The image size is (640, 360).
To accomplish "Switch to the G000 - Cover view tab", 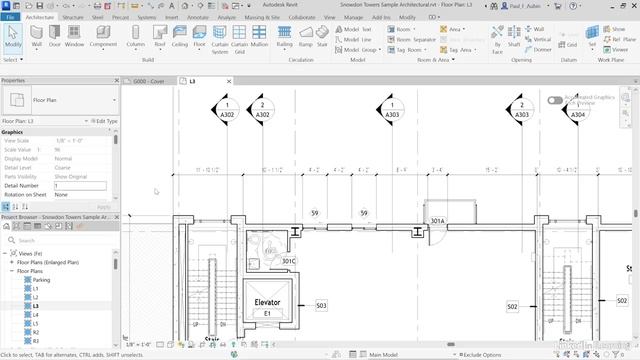I will (x=148, y=81).
